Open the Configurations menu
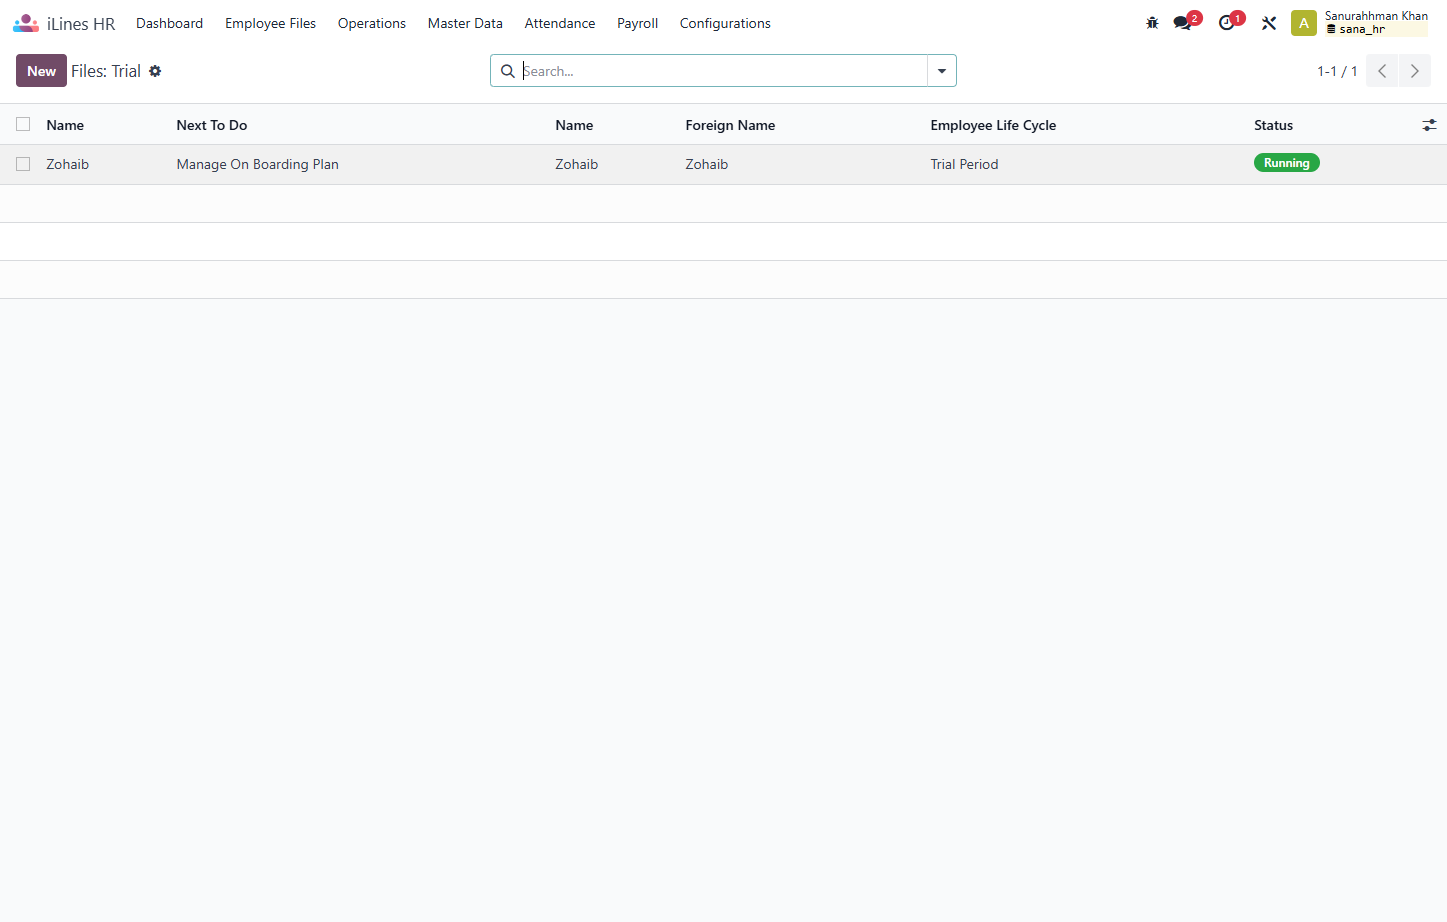The width and height of the screenshot is (1447, 922). tap(725, 23)
